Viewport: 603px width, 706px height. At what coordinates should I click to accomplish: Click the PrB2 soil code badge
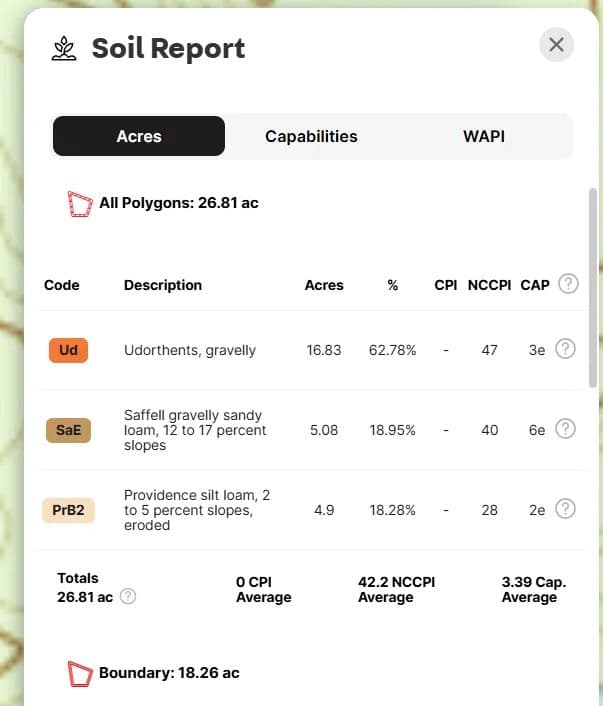point(68,510)
